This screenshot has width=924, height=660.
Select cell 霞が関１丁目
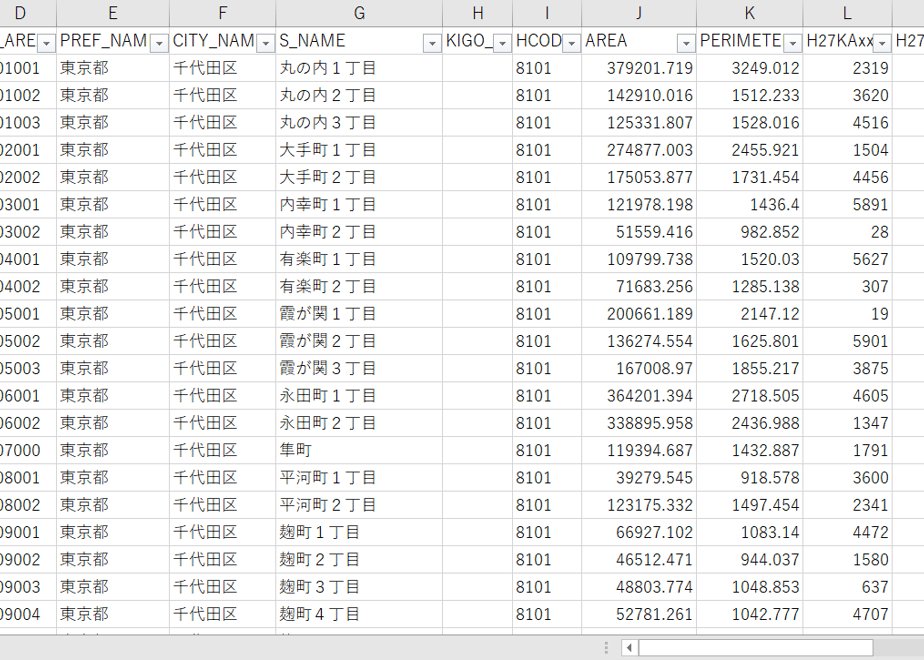pos(359,314)
